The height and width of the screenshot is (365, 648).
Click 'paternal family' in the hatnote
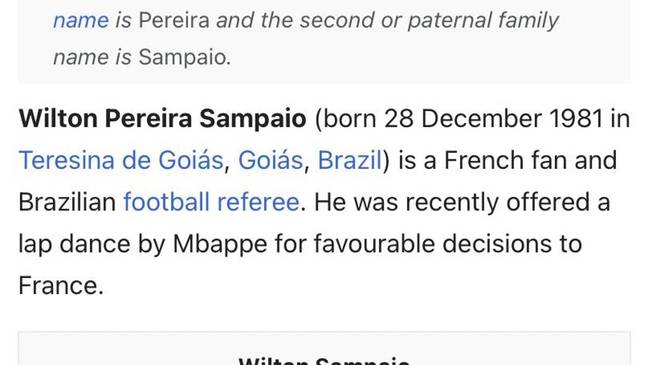pos(484,20)
